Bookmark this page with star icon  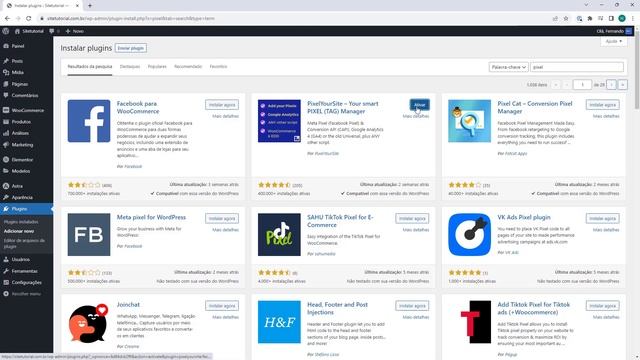coord(566,18)
